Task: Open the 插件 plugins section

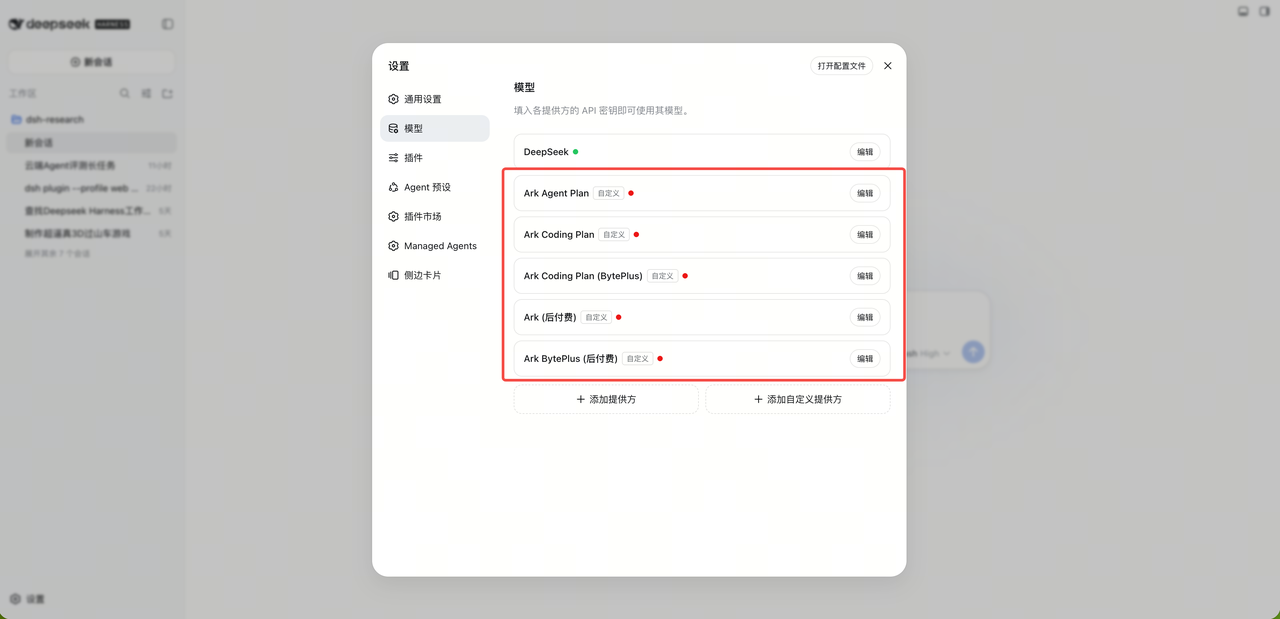Action: click(x=434, y=158)
